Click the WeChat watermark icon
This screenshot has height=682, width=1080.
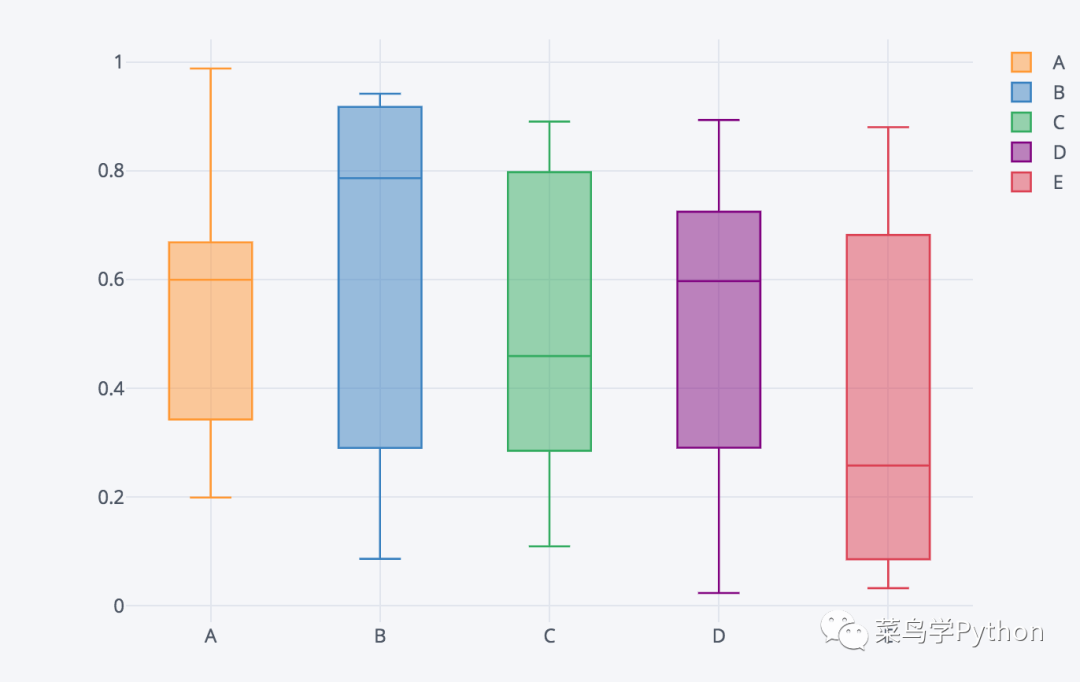pos(844,630)
